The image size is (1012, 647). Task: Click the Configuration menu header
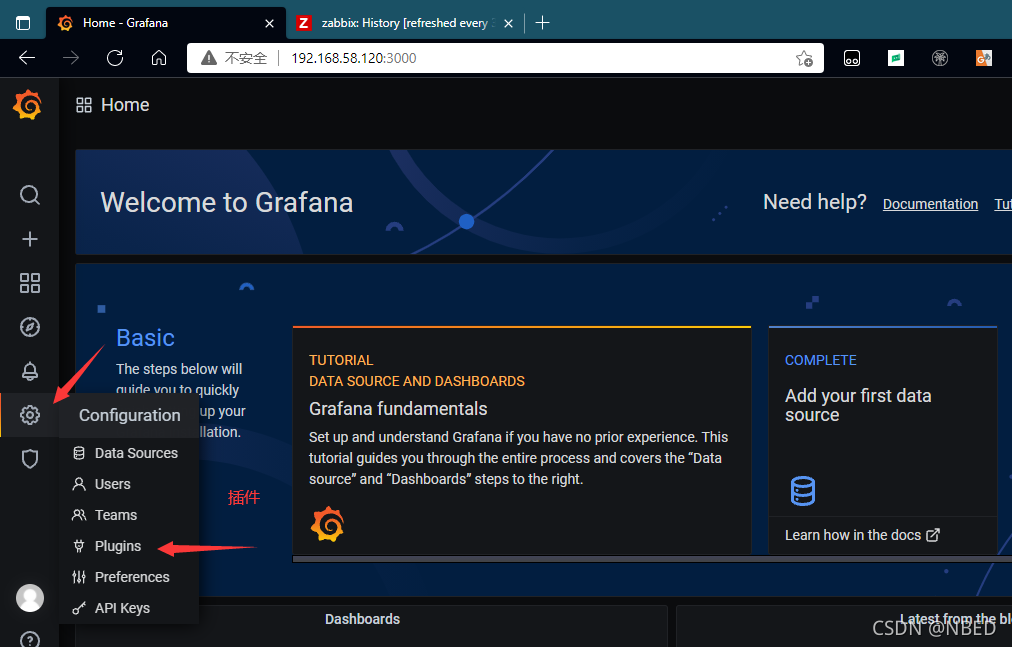tap(129, 415)
